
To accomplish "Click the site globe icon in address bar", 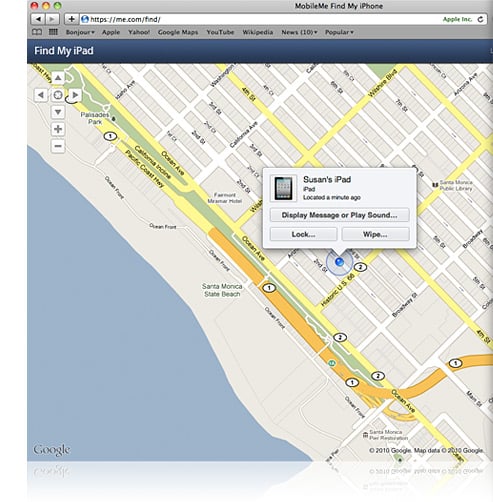I will (85, 19).
